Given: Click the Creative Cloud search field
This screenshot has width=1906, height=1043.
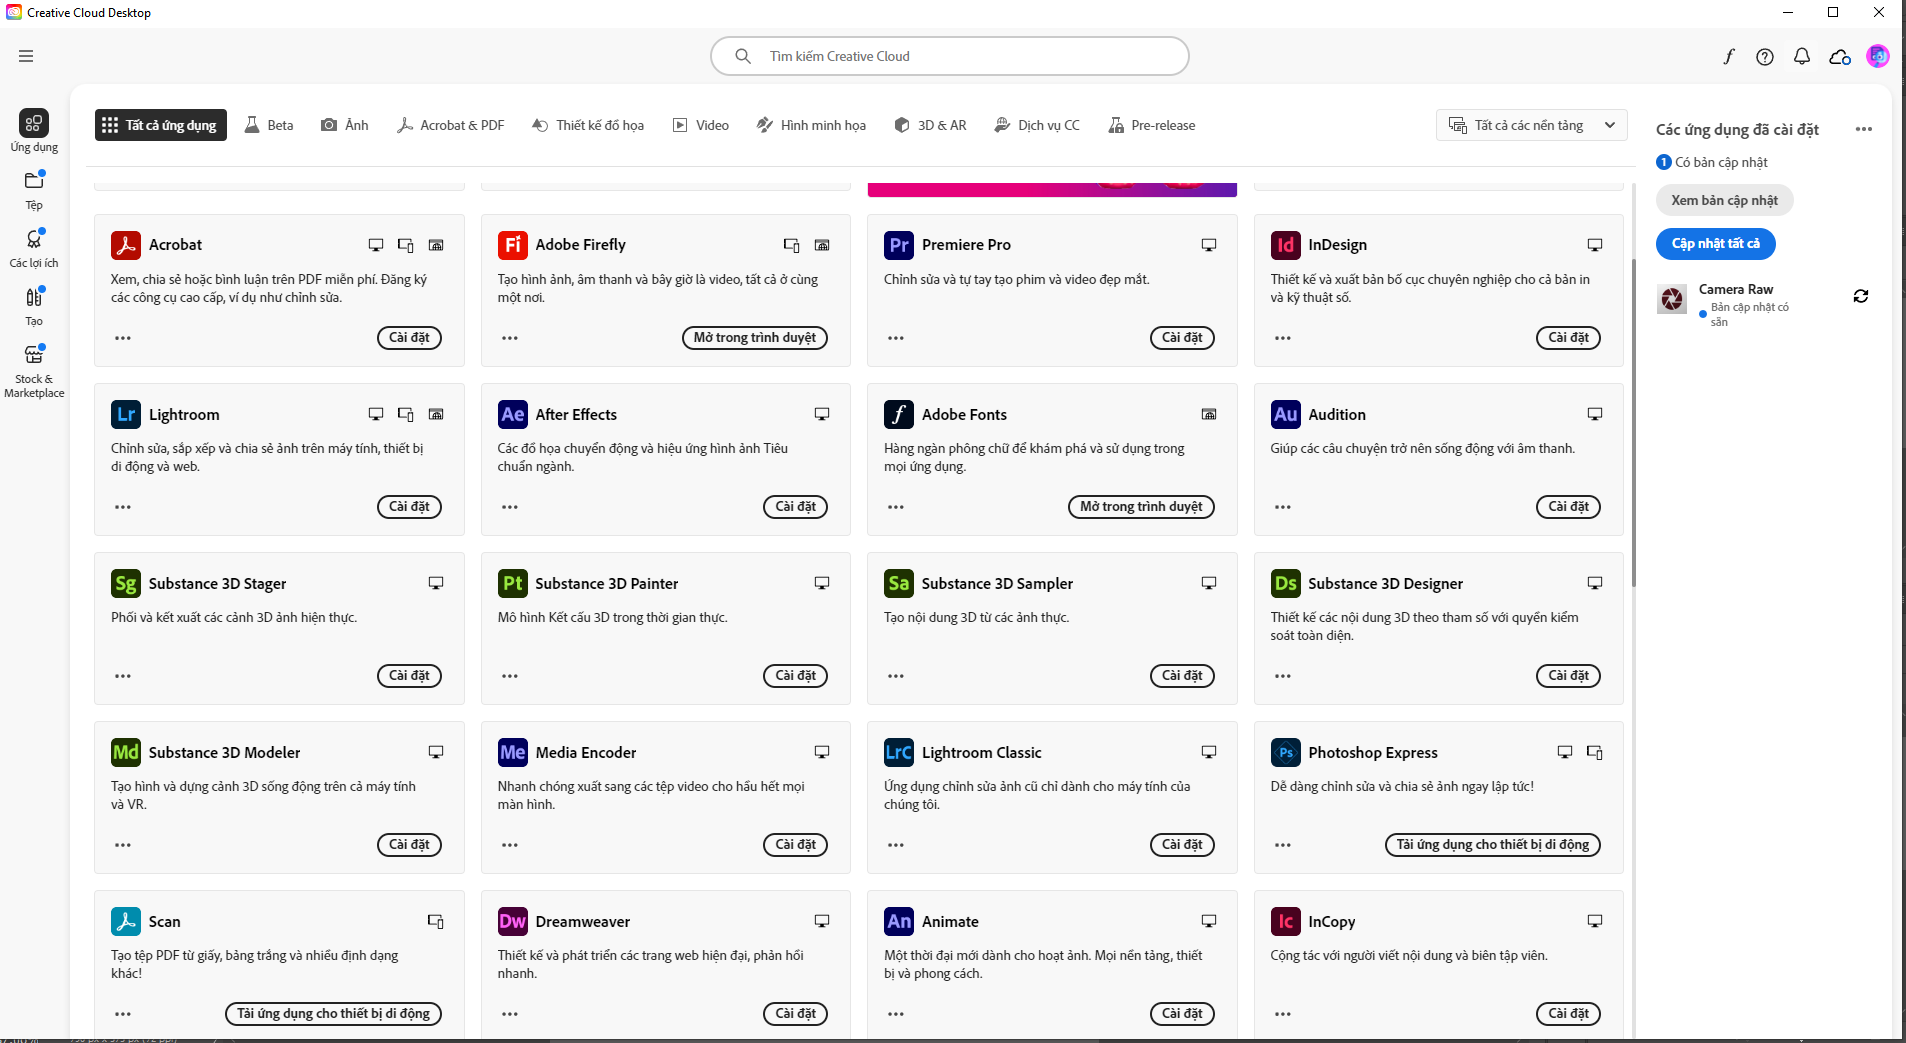Looking at the screenshot, I should [948, 55].
